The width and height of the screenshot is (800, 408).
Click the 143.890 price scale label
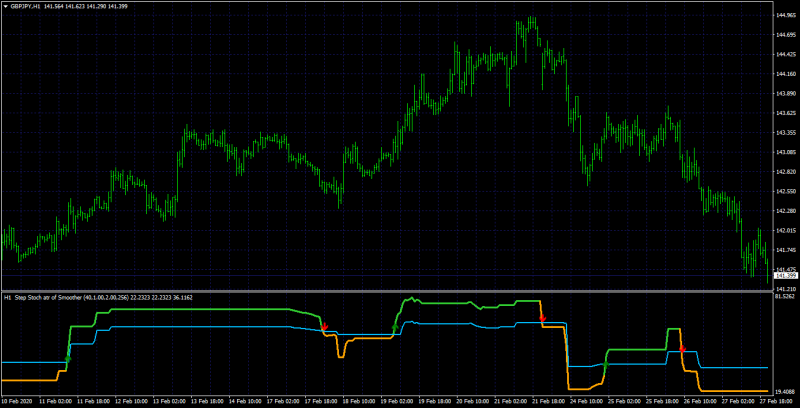(786, 94)
